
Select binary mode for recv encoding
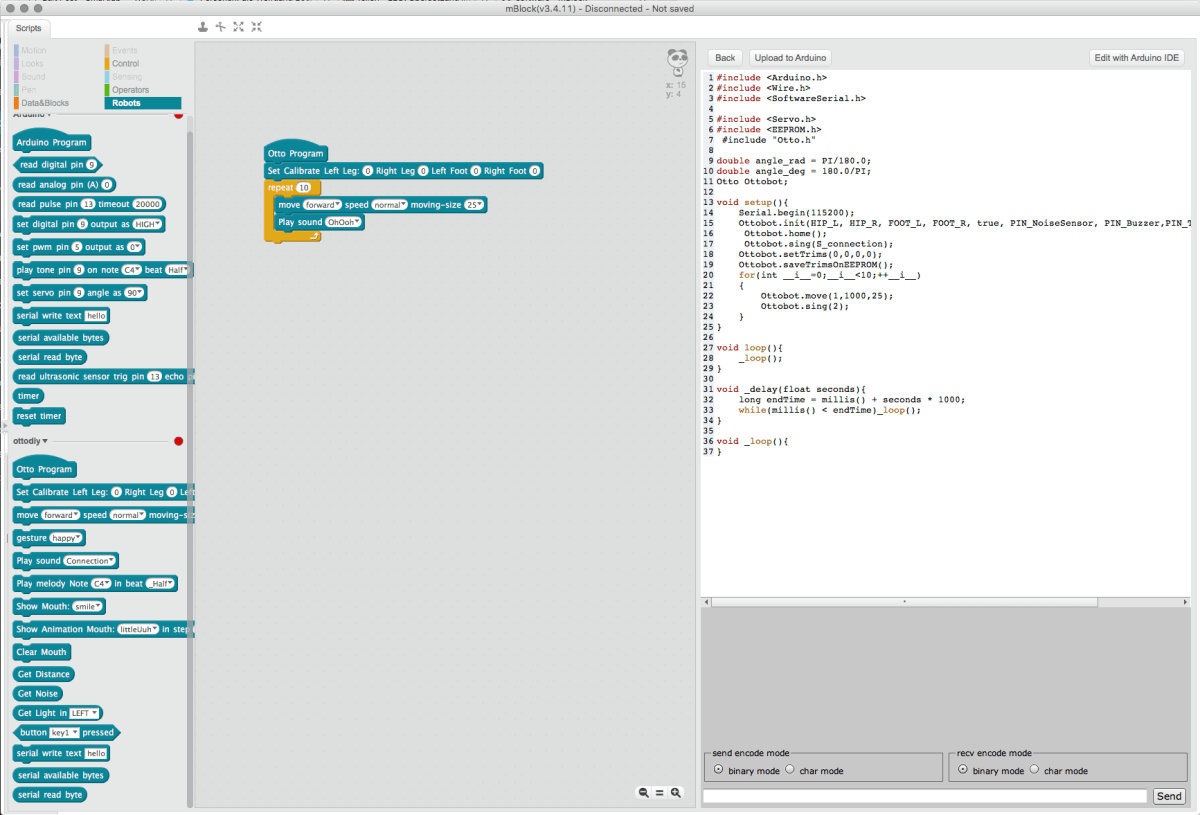point(963,770)
